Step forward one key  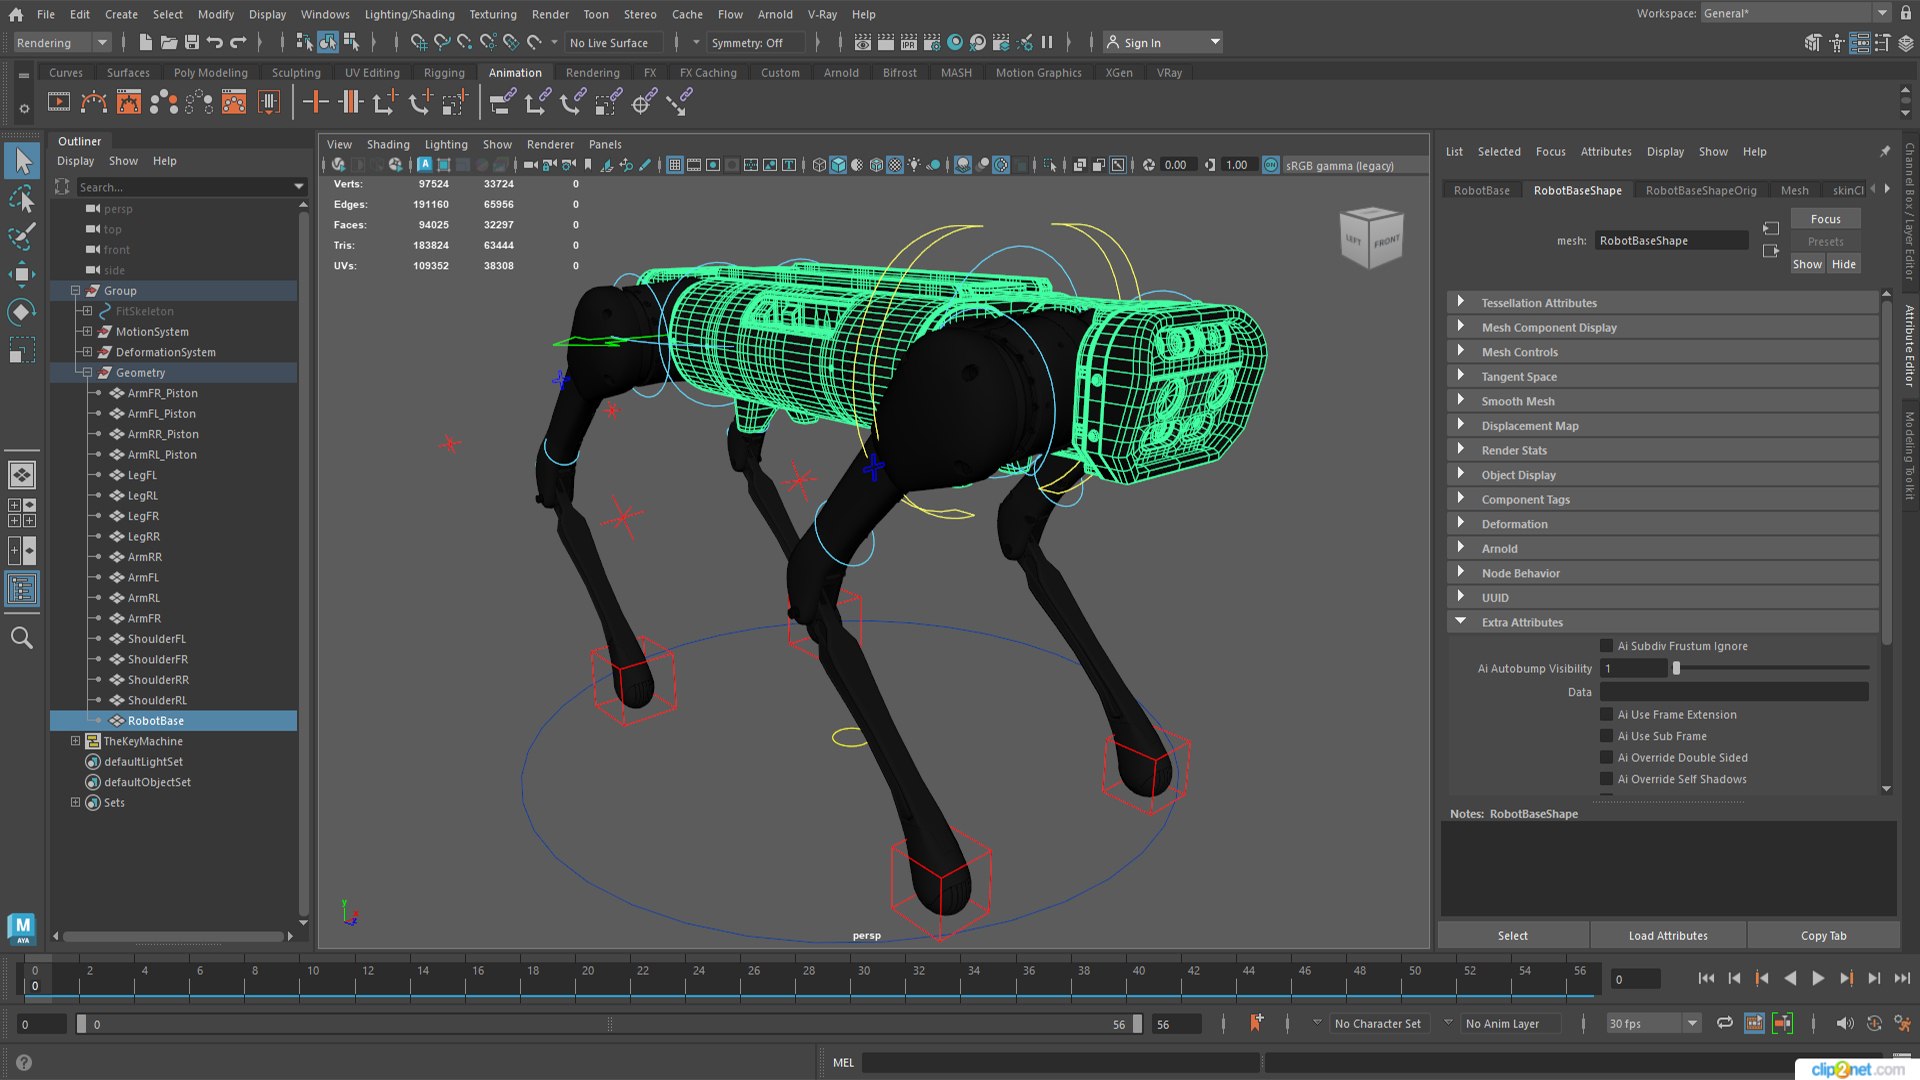point(1846,979)
